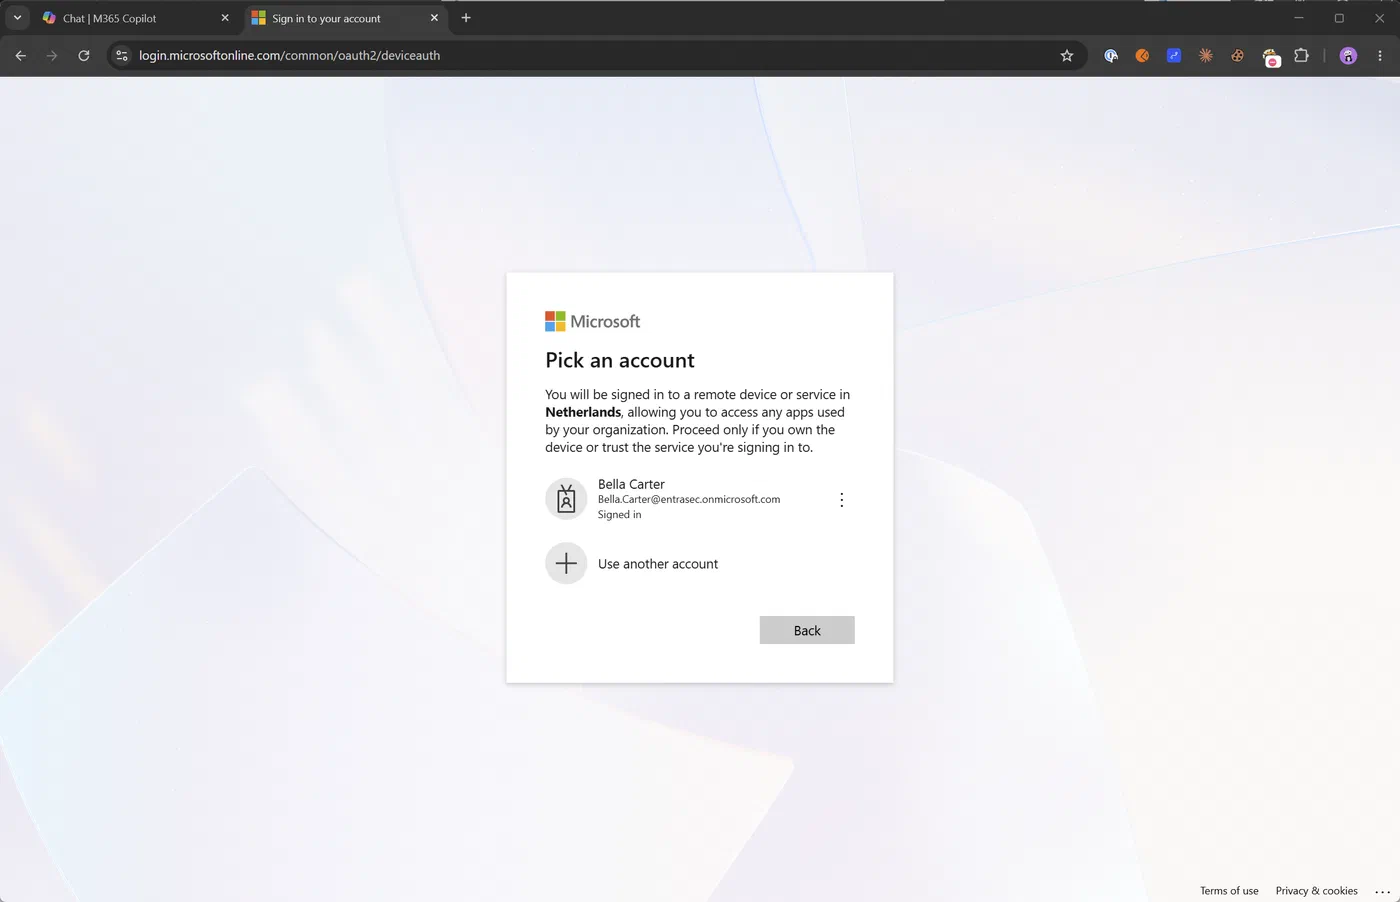Open options menu for Bella Carter account
This screenshot has height=902, width=1400.
(841, 500)
